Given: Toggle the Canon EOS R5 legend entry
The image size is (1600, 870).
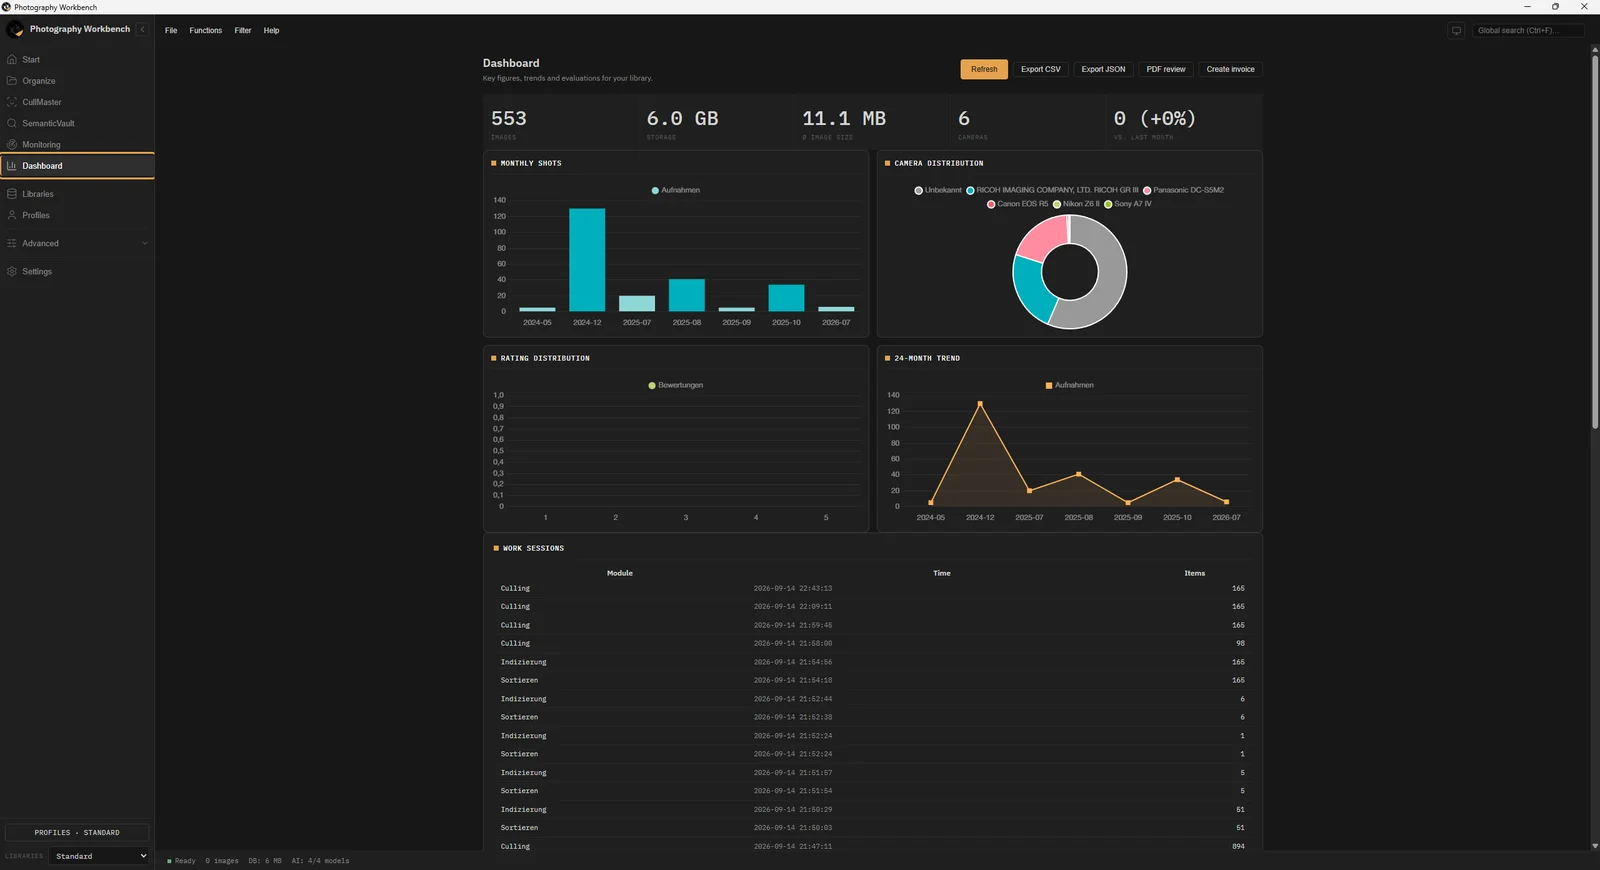Looking at the screenshot, I should [x=1018, y=204].
